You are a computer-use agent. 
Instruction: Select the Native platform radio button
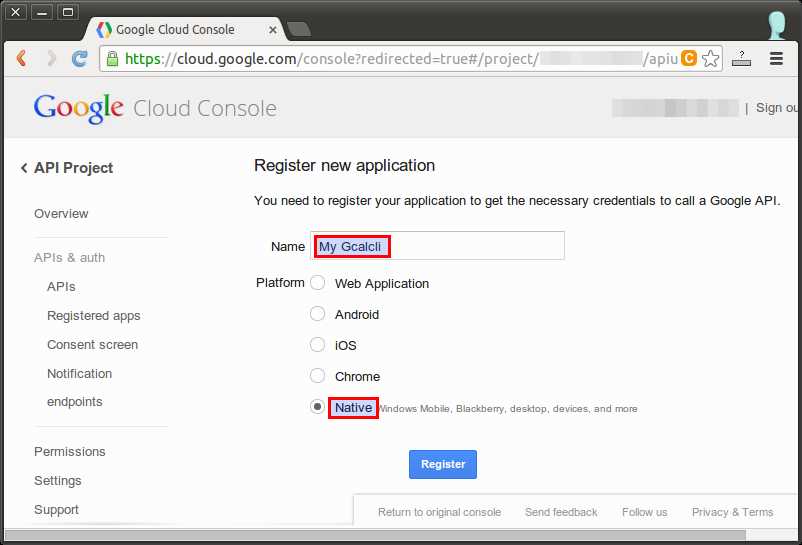pos(317,407)
